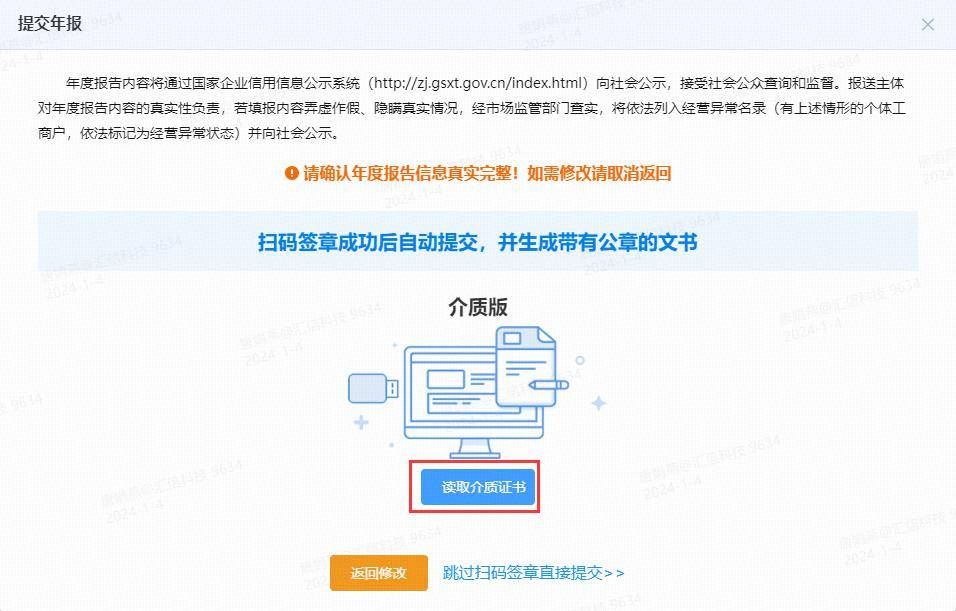Click the USB drive icon
Viewport: 956px width, 611px height.
pyautogui.click(x=373, y=388)
